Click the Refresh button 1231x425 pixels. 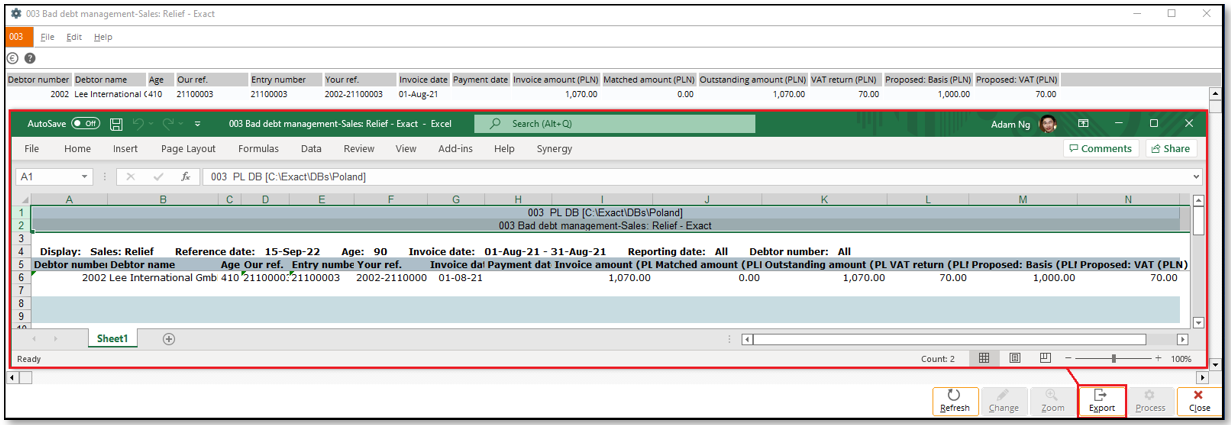[x=955, y=401]
